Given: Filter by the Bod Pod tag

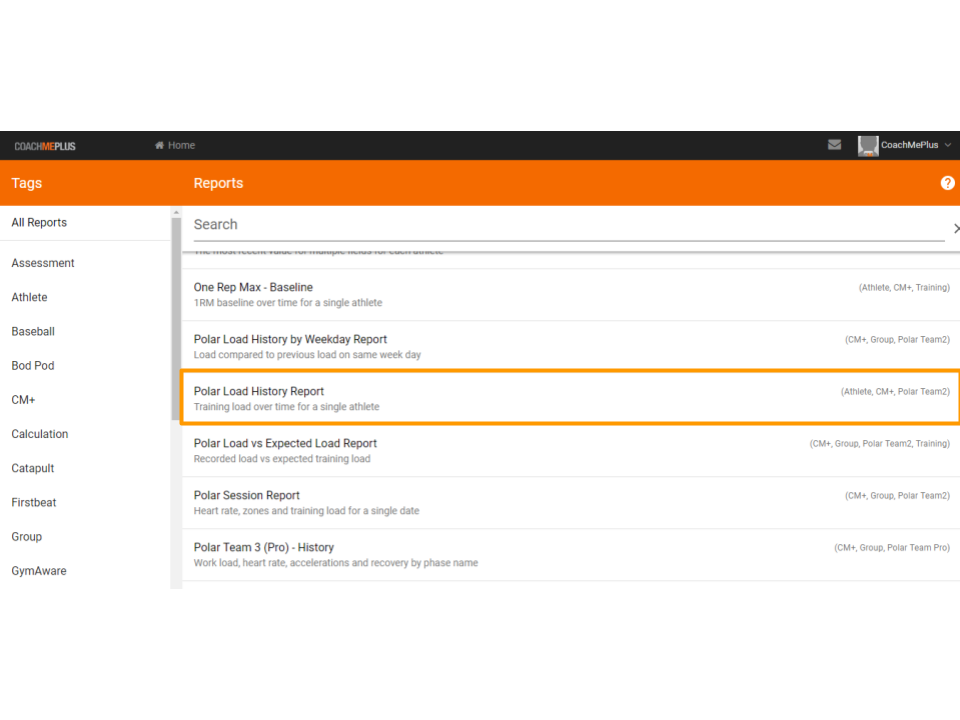Looking at the screenshot, I should pos(33,366).
